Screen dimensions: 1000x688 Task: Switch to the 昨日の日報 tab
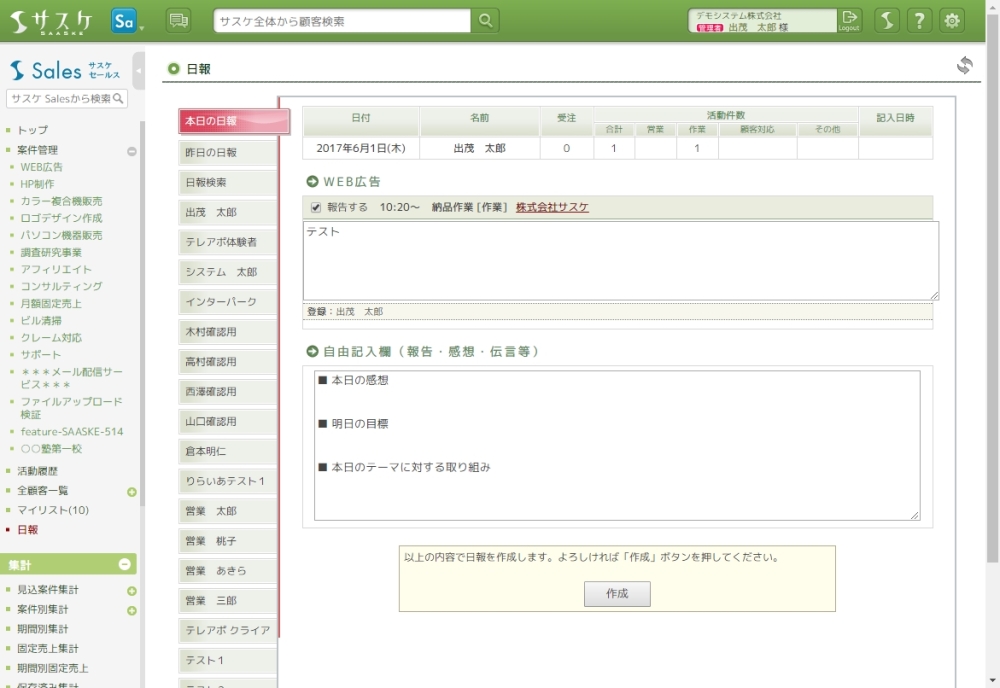point(227,153)
